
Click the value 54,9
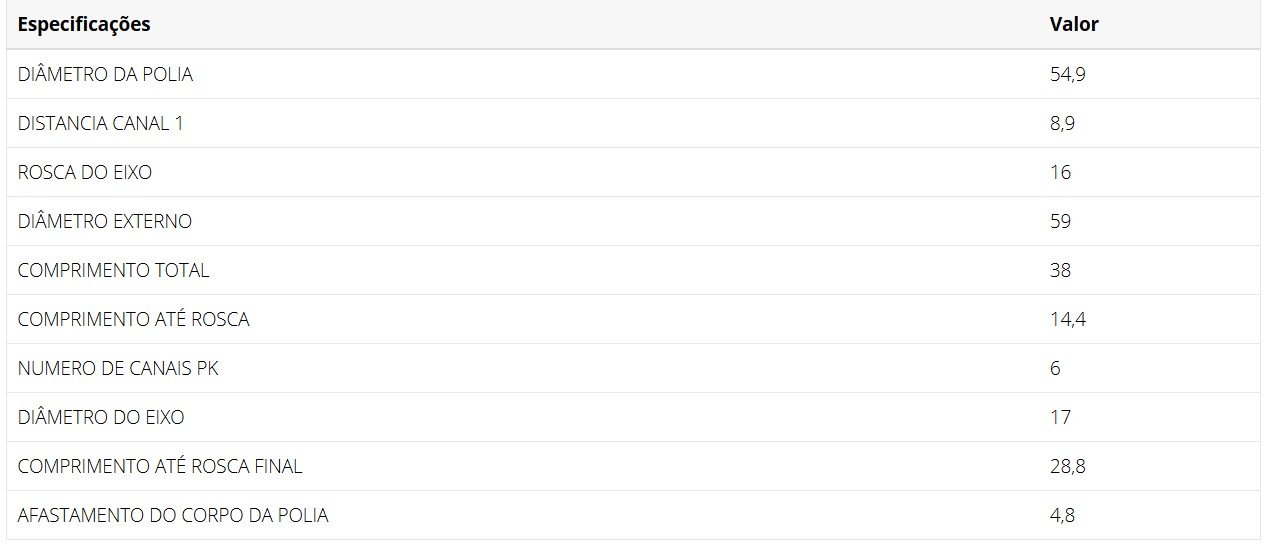[x=1067, y=75]
